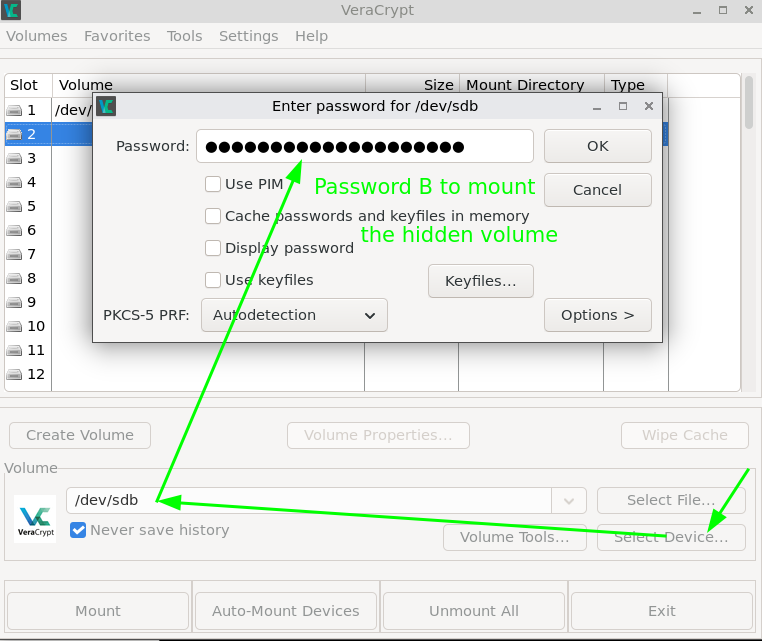The height and width of the screenshot is (641, 762).
Task: Select the drive icon for slot 11
Action: 14,350
